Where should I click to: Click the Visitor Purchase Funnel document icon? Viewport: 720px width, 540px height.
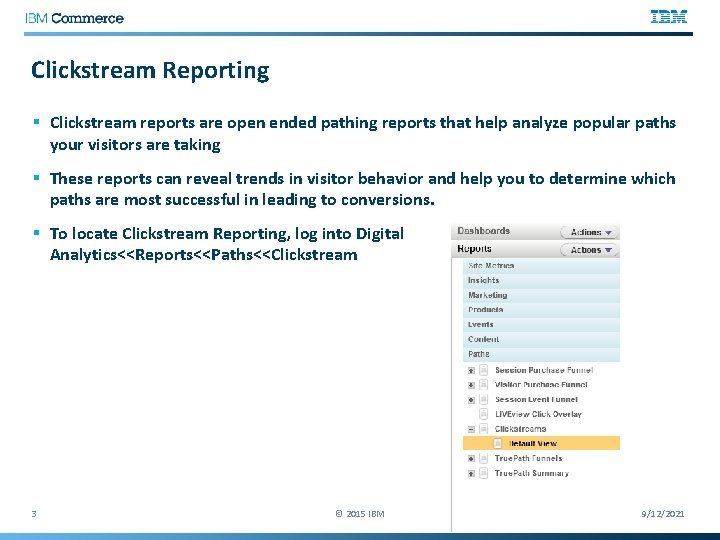pyautogui.click(x=484, y=384)
